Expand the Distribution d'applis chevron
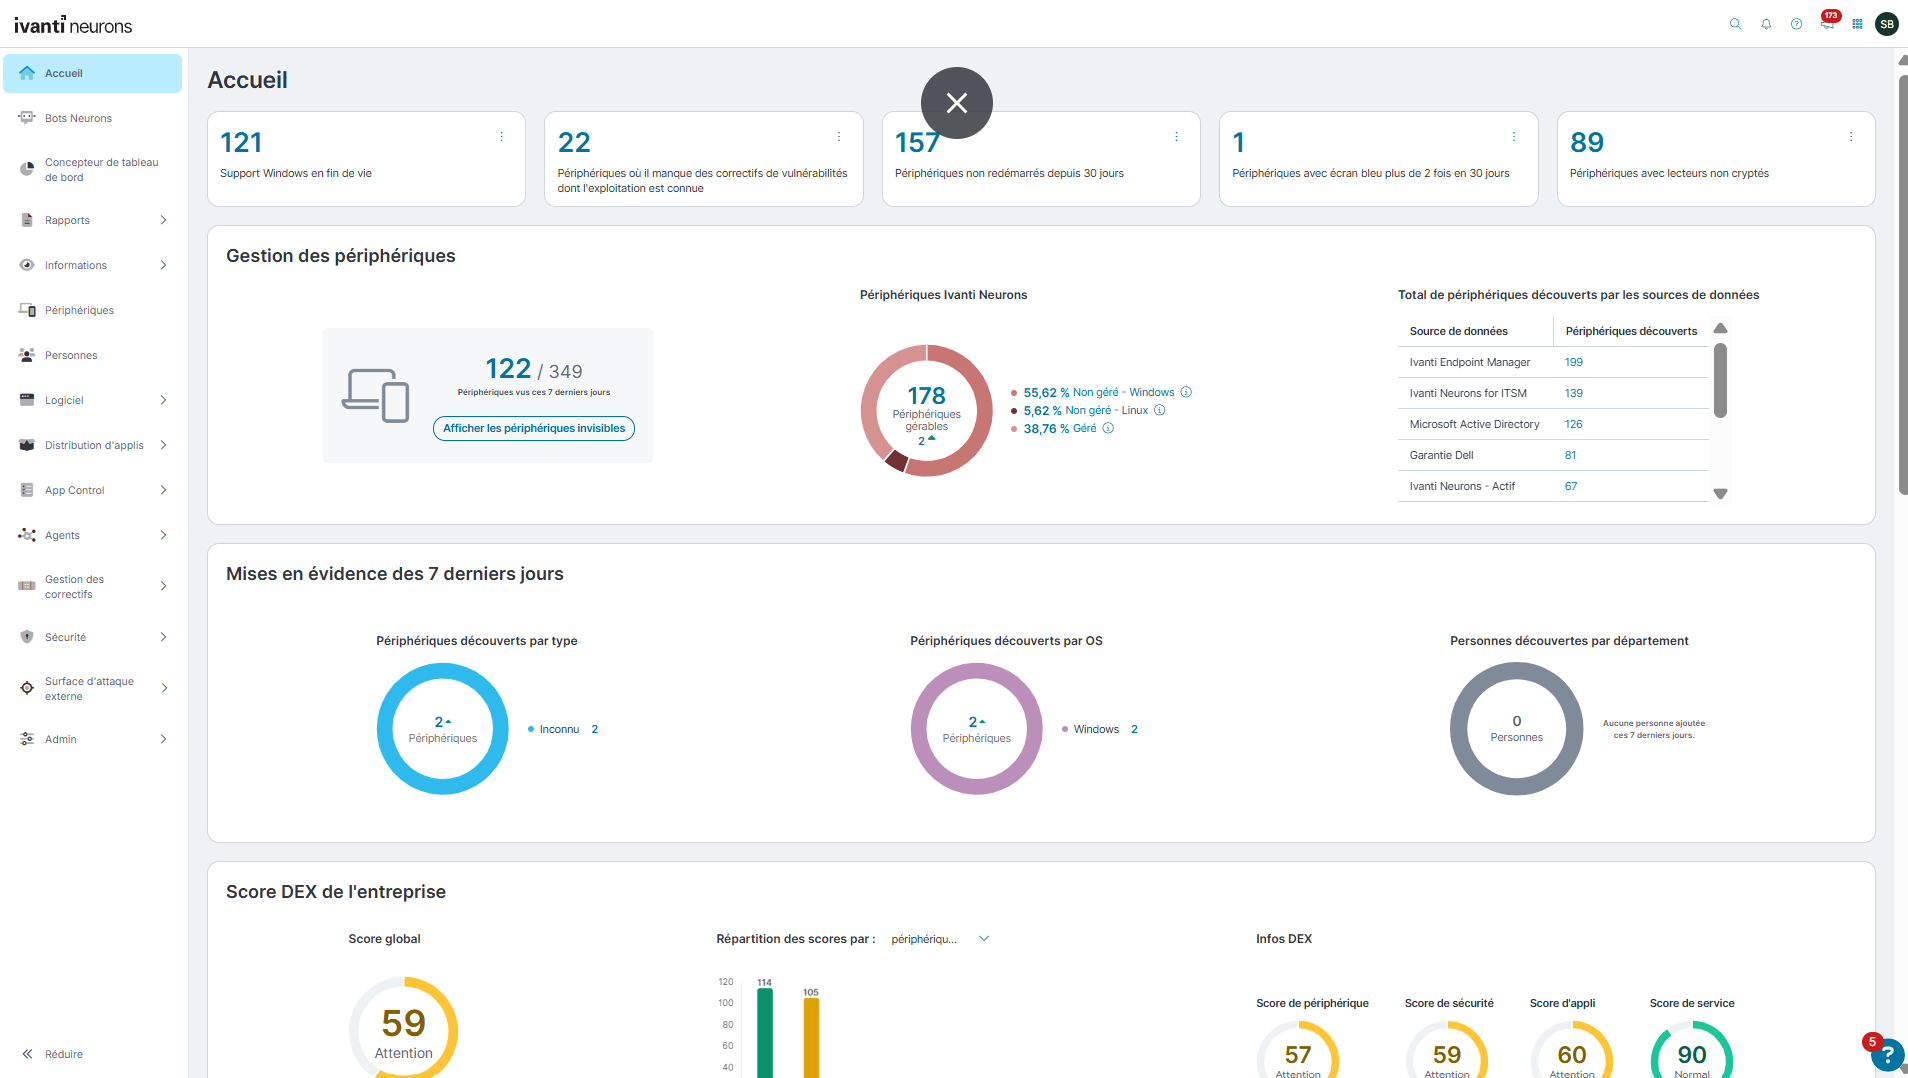The image size is (1908, 1078). tap(163, 445)
